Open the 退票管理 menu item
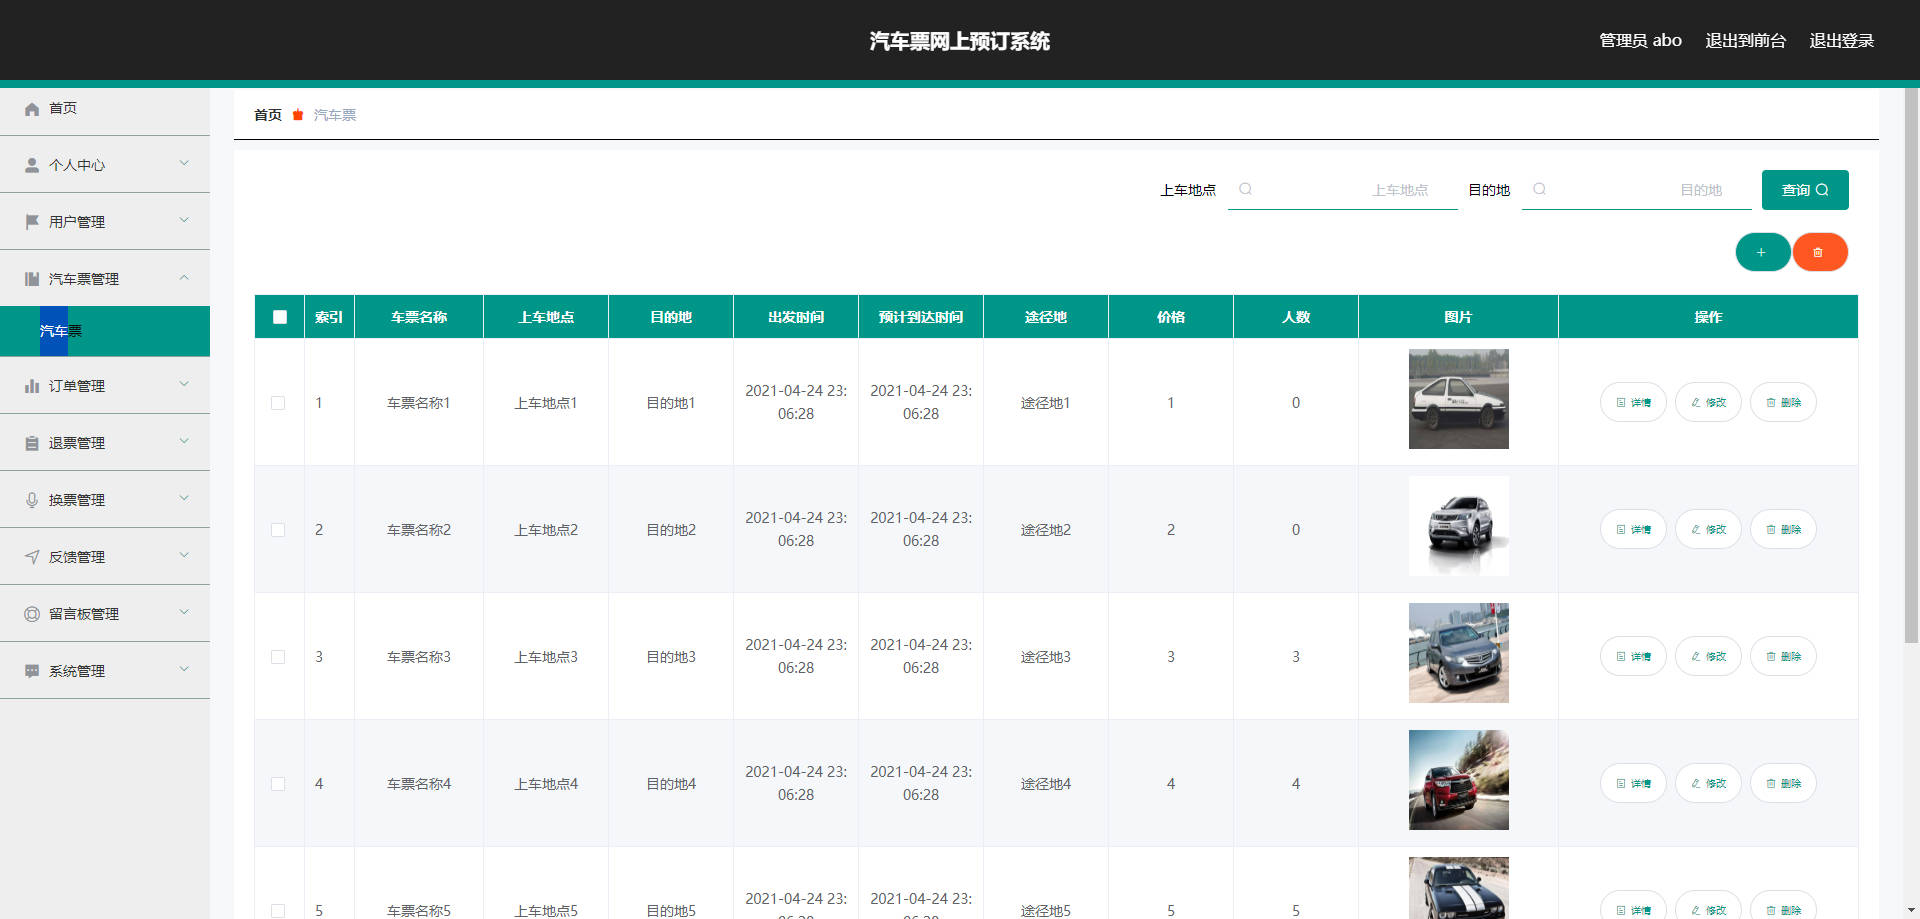The height and width of the screenshot is (919, 1920). click(x=105, y=443)
